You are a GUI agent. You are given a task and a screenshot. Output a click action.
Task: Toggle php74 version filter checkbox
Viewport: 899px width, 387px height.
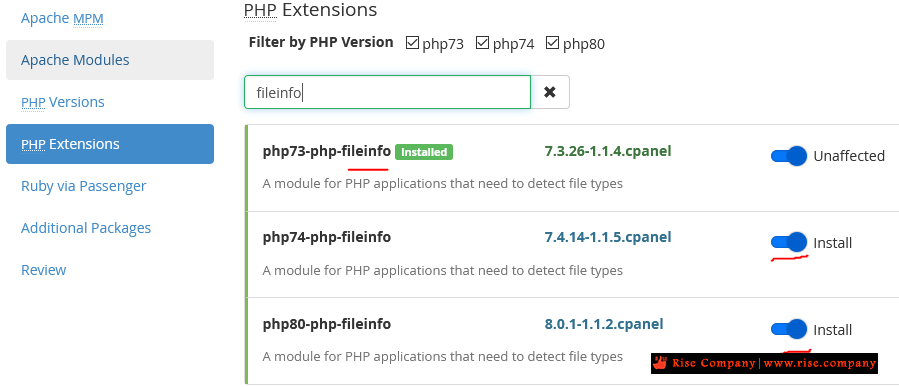(x=482, y=42)
